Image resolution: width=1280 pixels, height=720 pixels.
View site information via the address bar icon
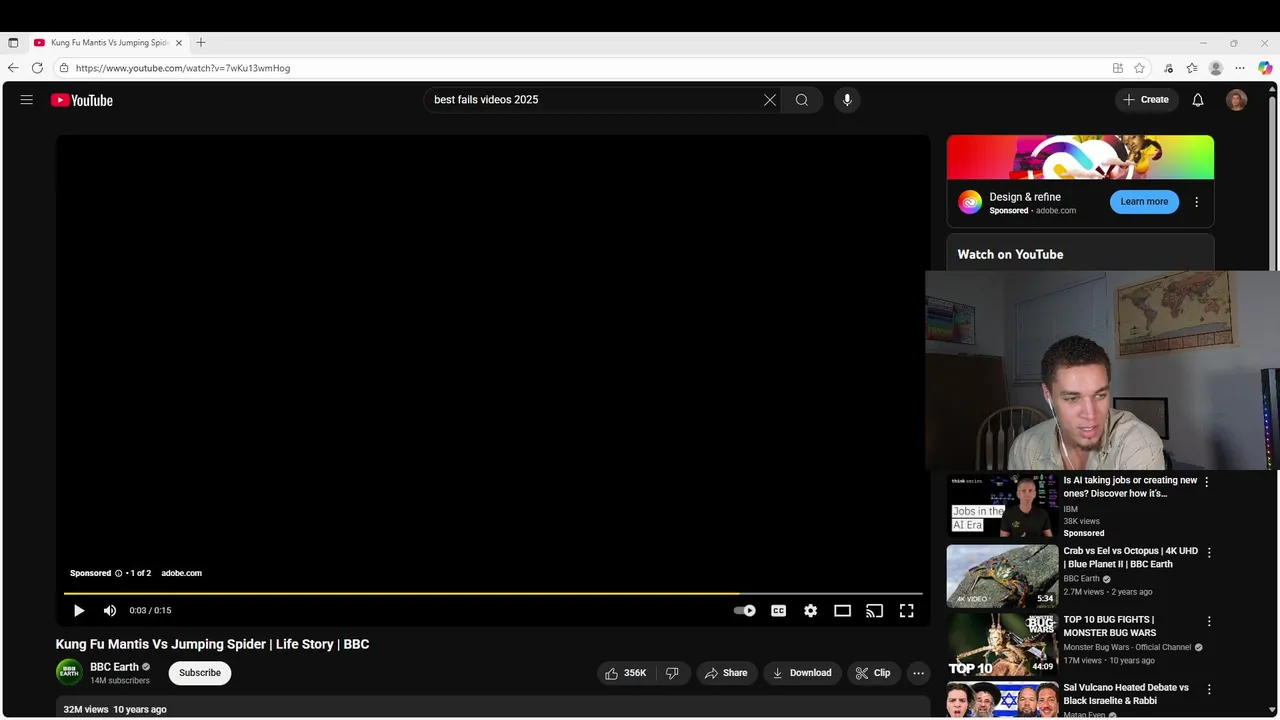pyautogui.click(x=64, y=68)
